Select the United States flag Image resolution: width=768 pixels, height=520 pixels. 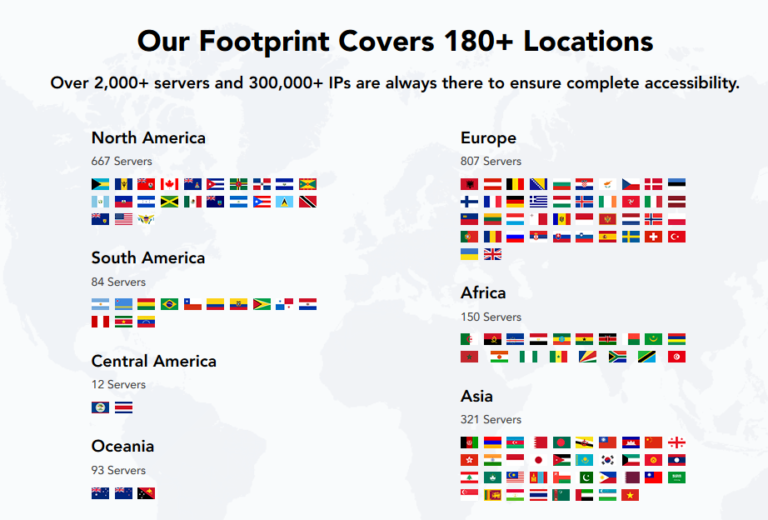click(123, 219)
